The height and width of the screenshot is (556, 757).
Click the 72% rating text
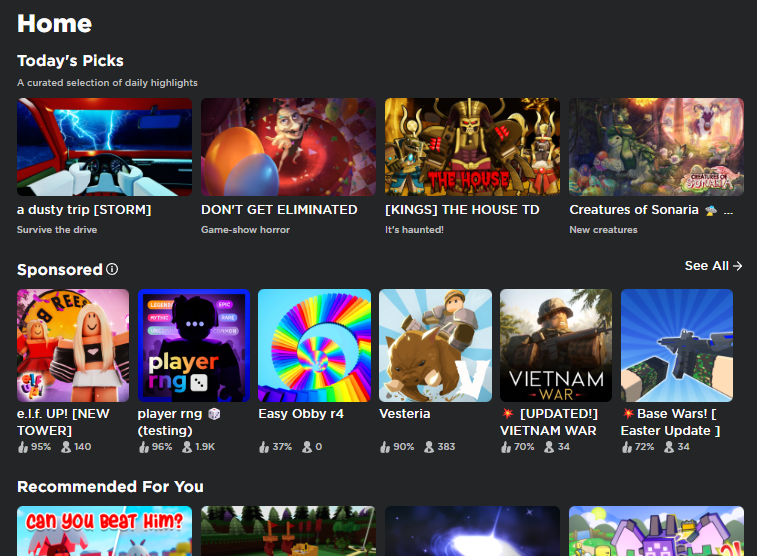[x=645, y=447]
